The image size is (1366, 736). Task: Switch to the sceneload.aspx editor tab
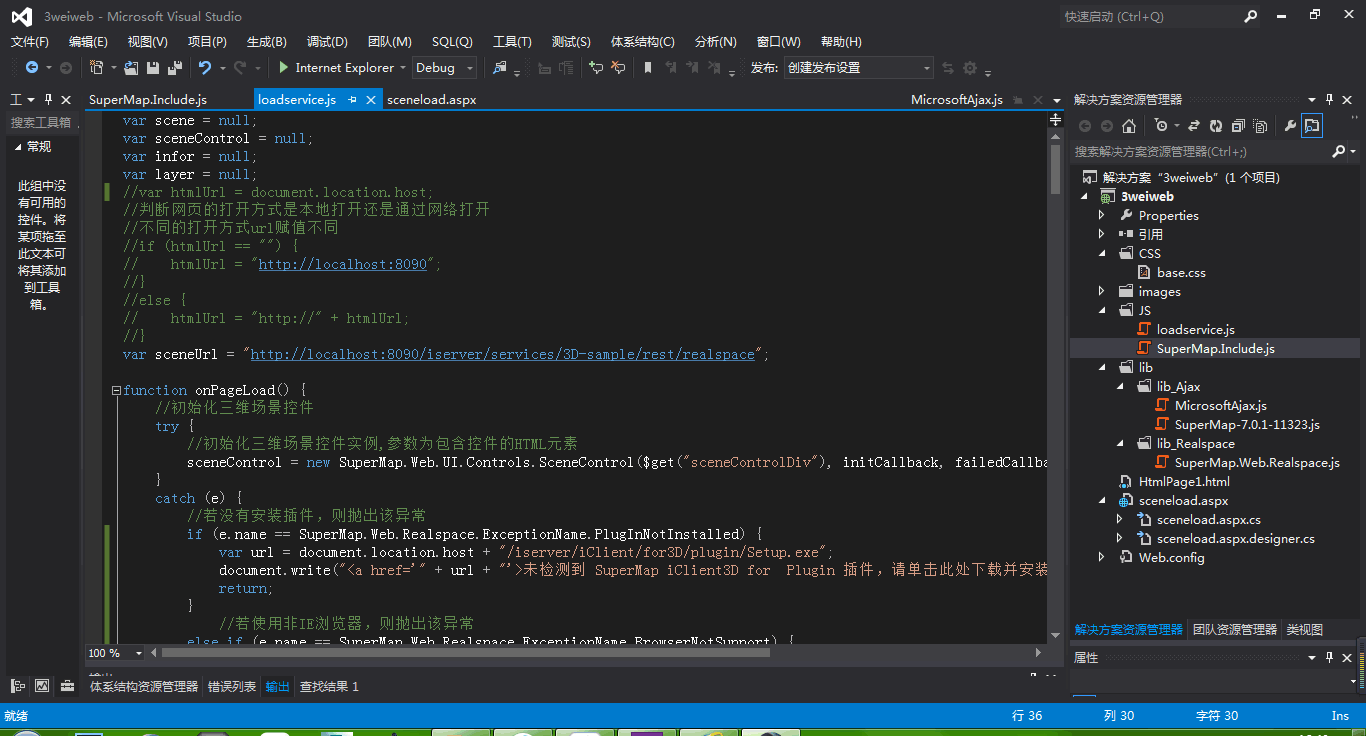click(431, 100)
